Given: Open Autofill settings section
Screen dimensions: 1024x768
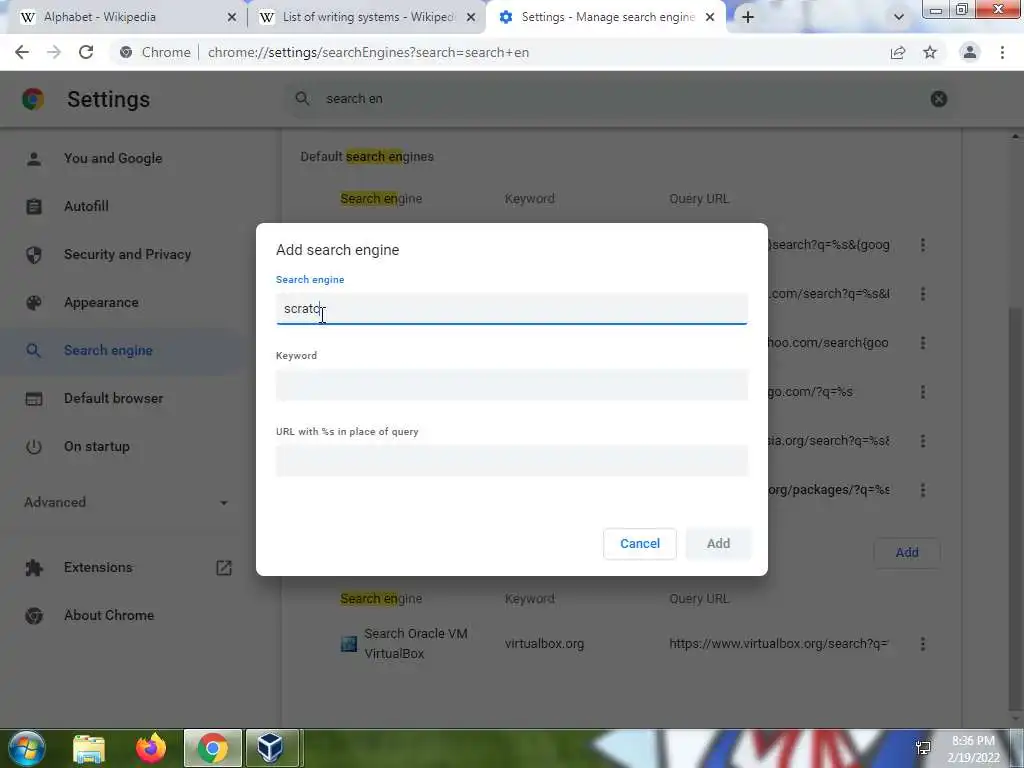Looking at the screenshot, I should point(86,206).
